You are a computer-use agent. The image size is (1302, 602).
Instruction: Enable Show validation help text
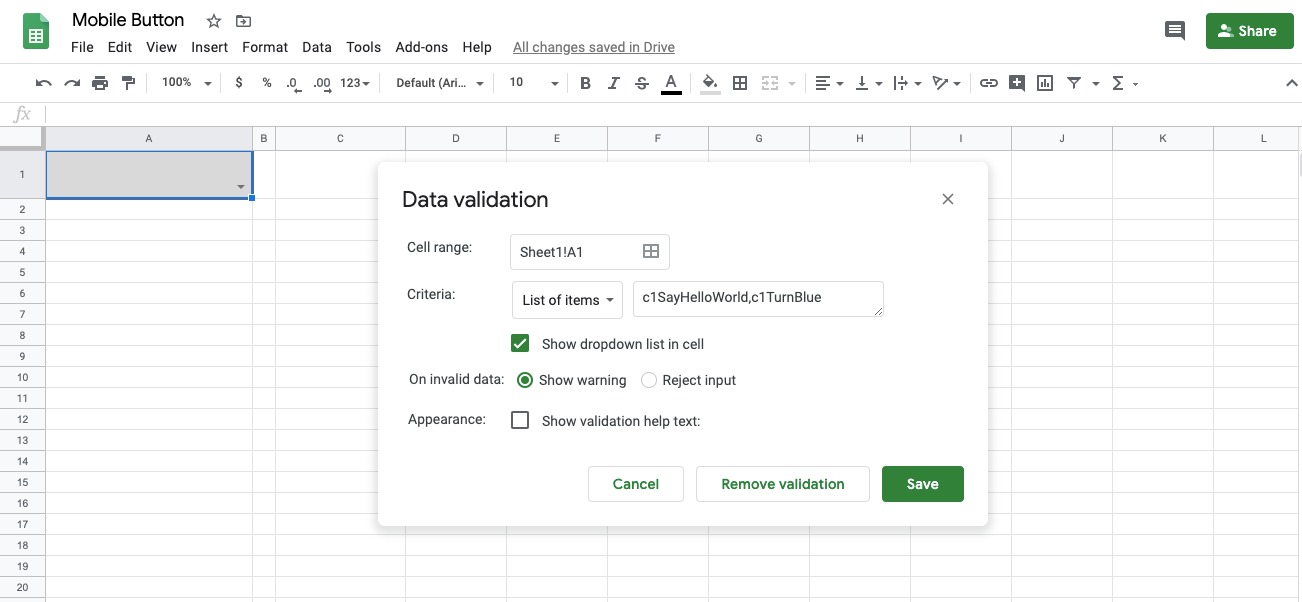point(520,420)
